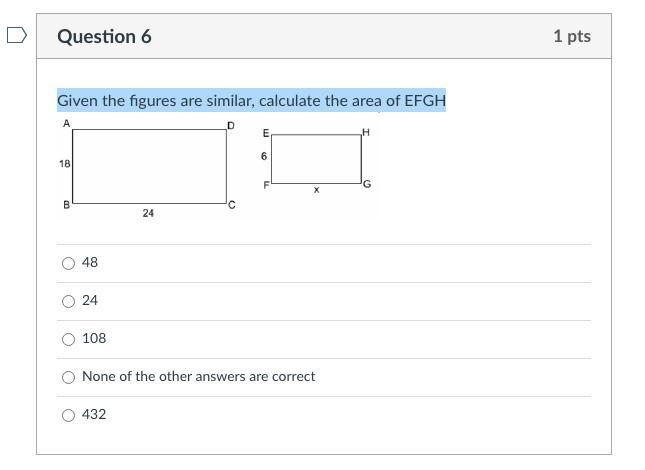Image resolution: width=645 pixels, height=470 pixels.
Task: Click vertex label C on the diagram
Action: 232,206
